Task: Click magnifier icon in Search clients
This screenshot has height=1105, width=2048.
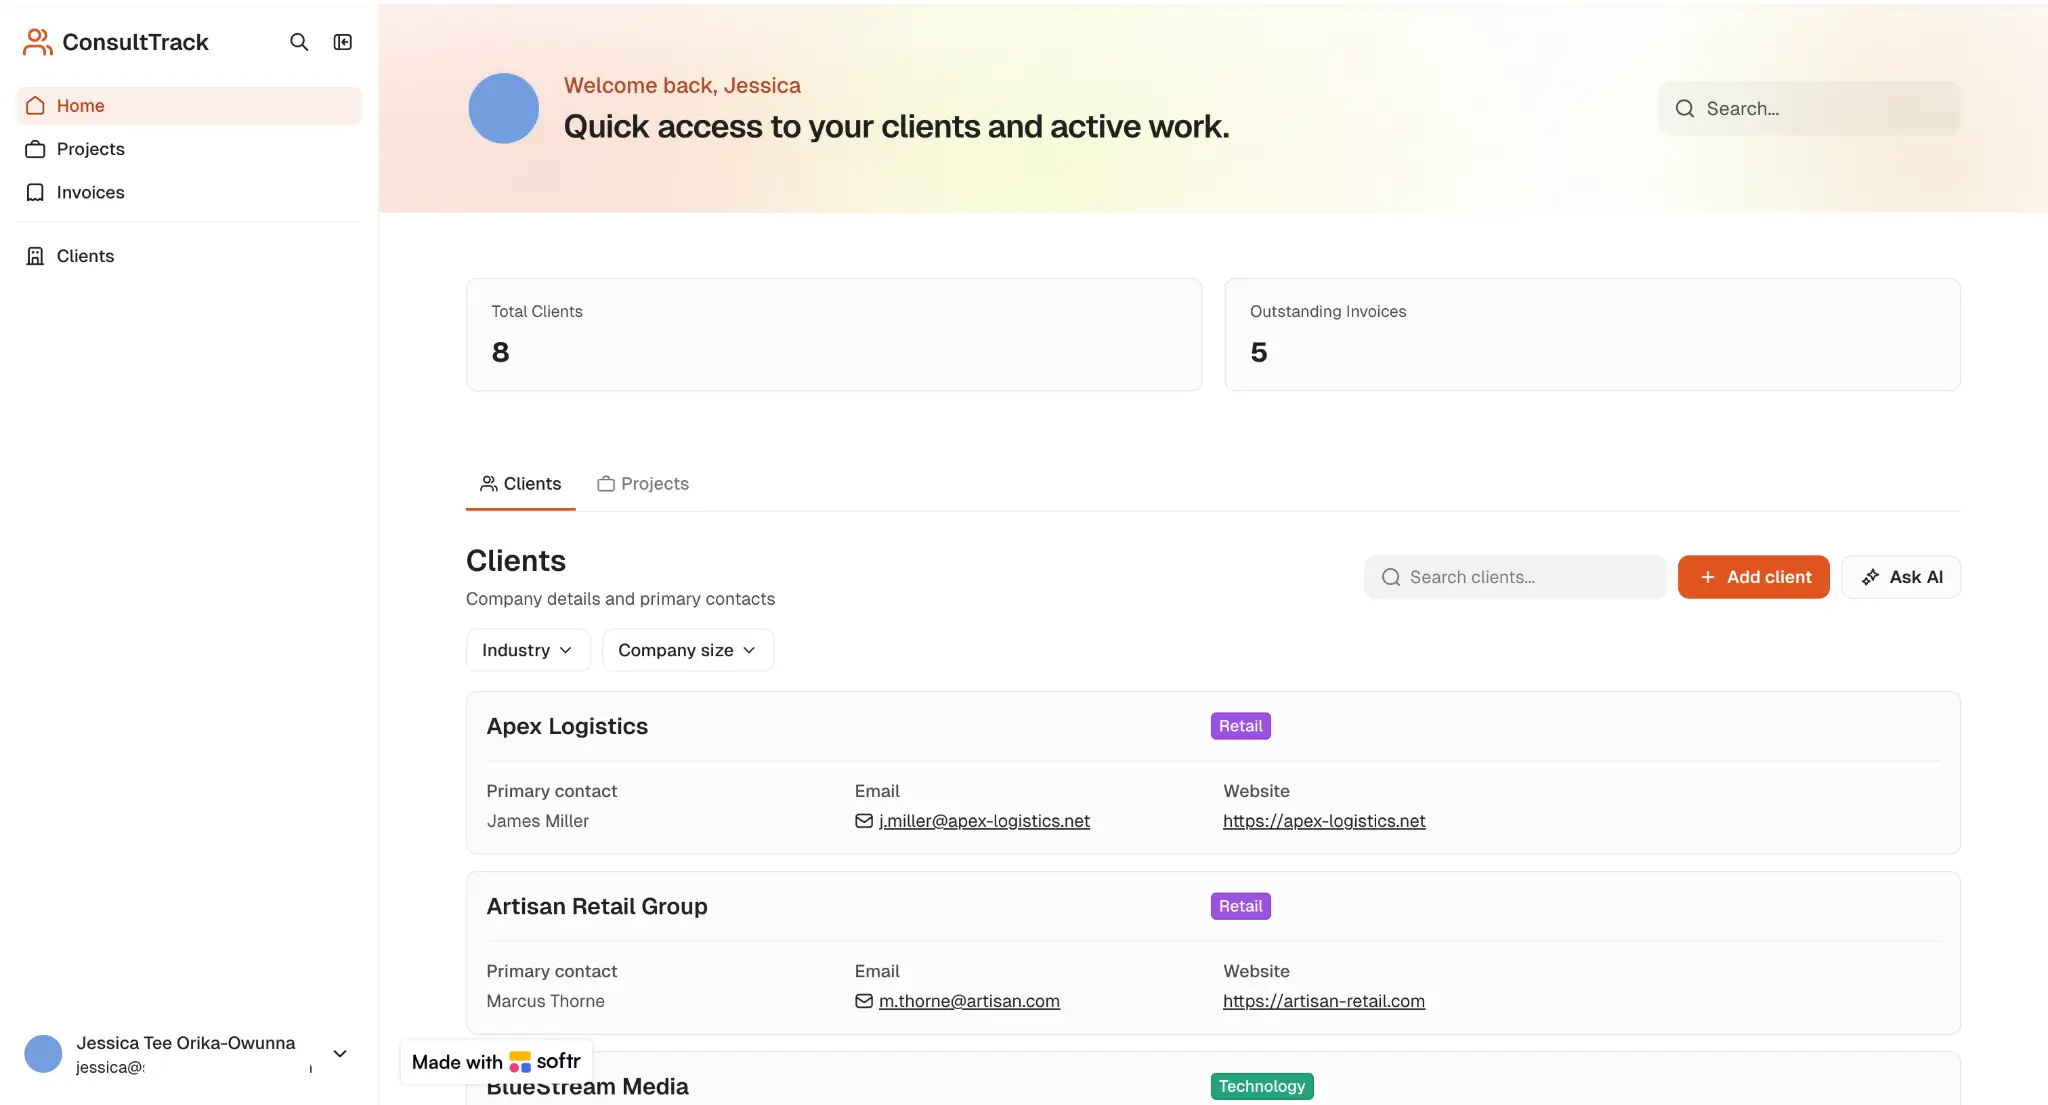Action: click(1391, 577)
